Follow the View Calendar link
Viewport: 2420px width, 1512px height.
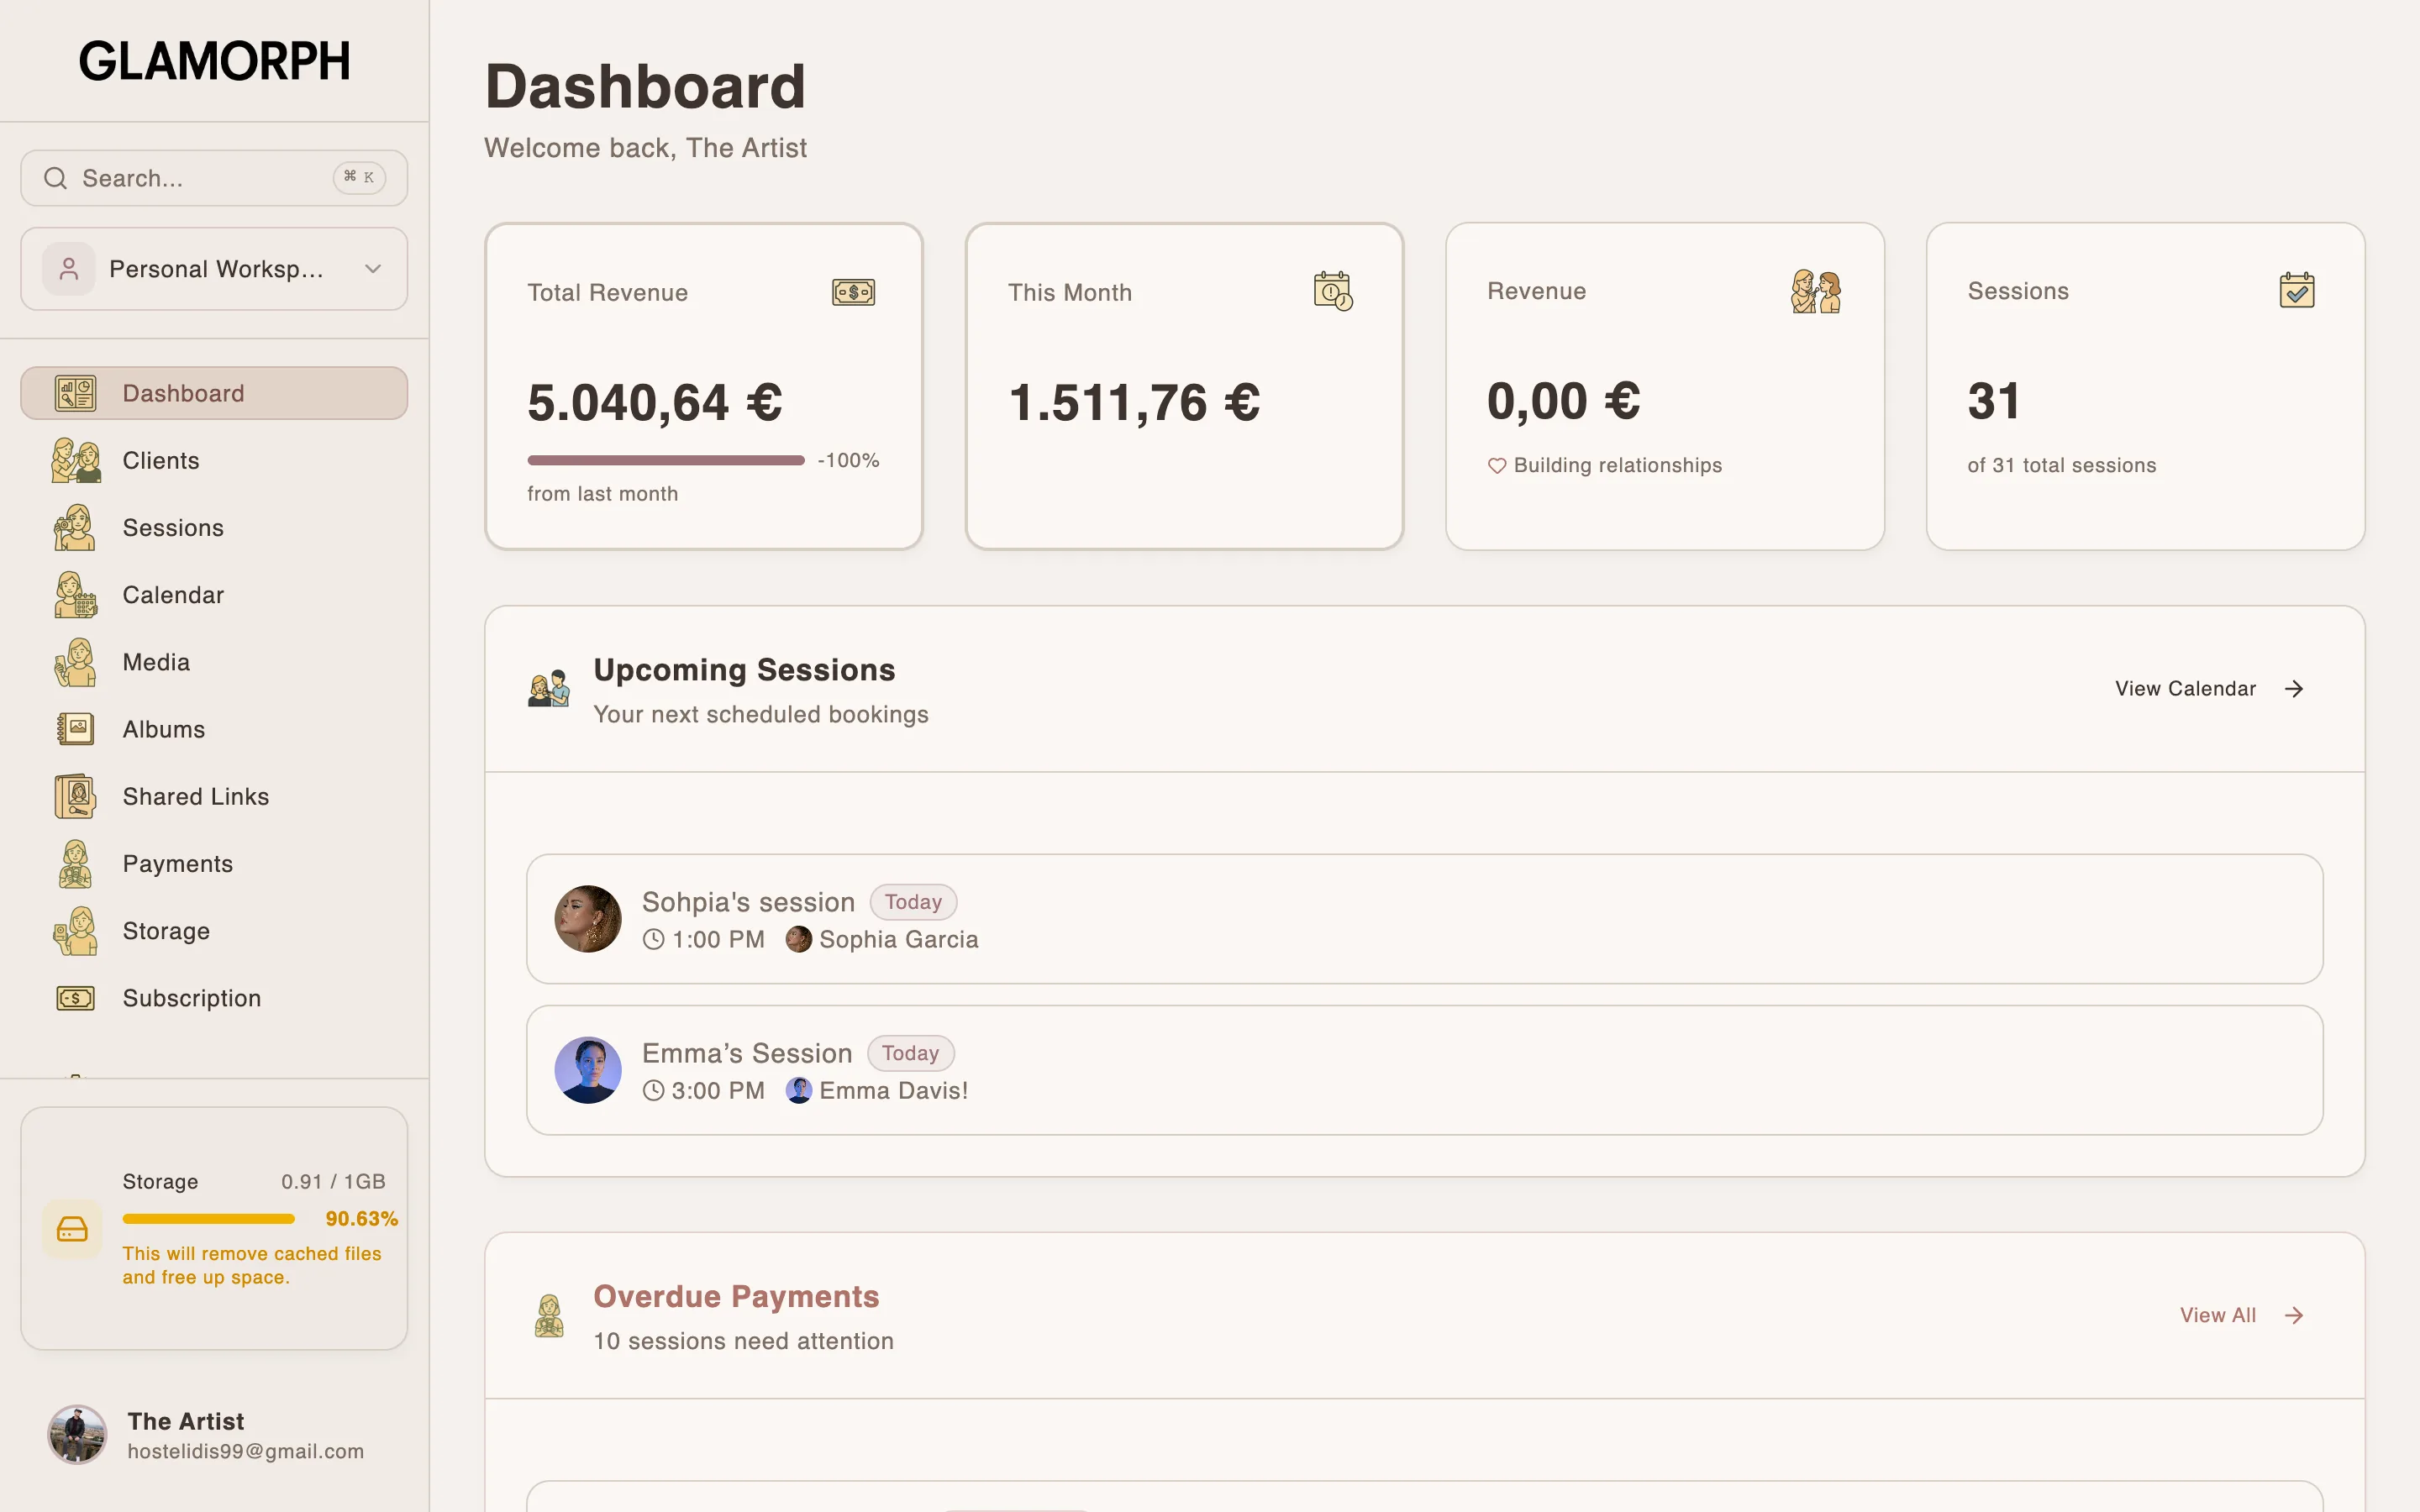(x=2210, y=689)
